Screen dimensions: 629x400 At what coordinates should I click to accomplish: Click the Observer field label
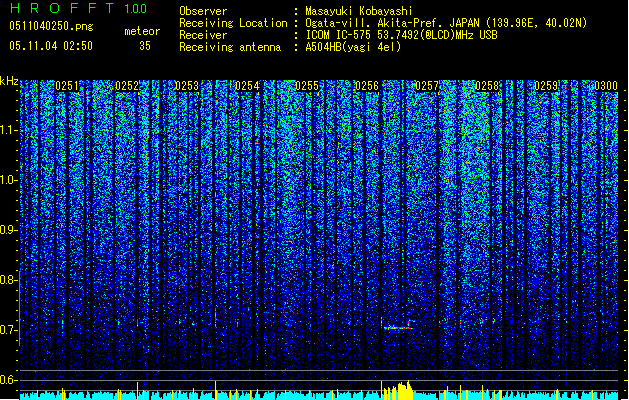coord(203,11)
